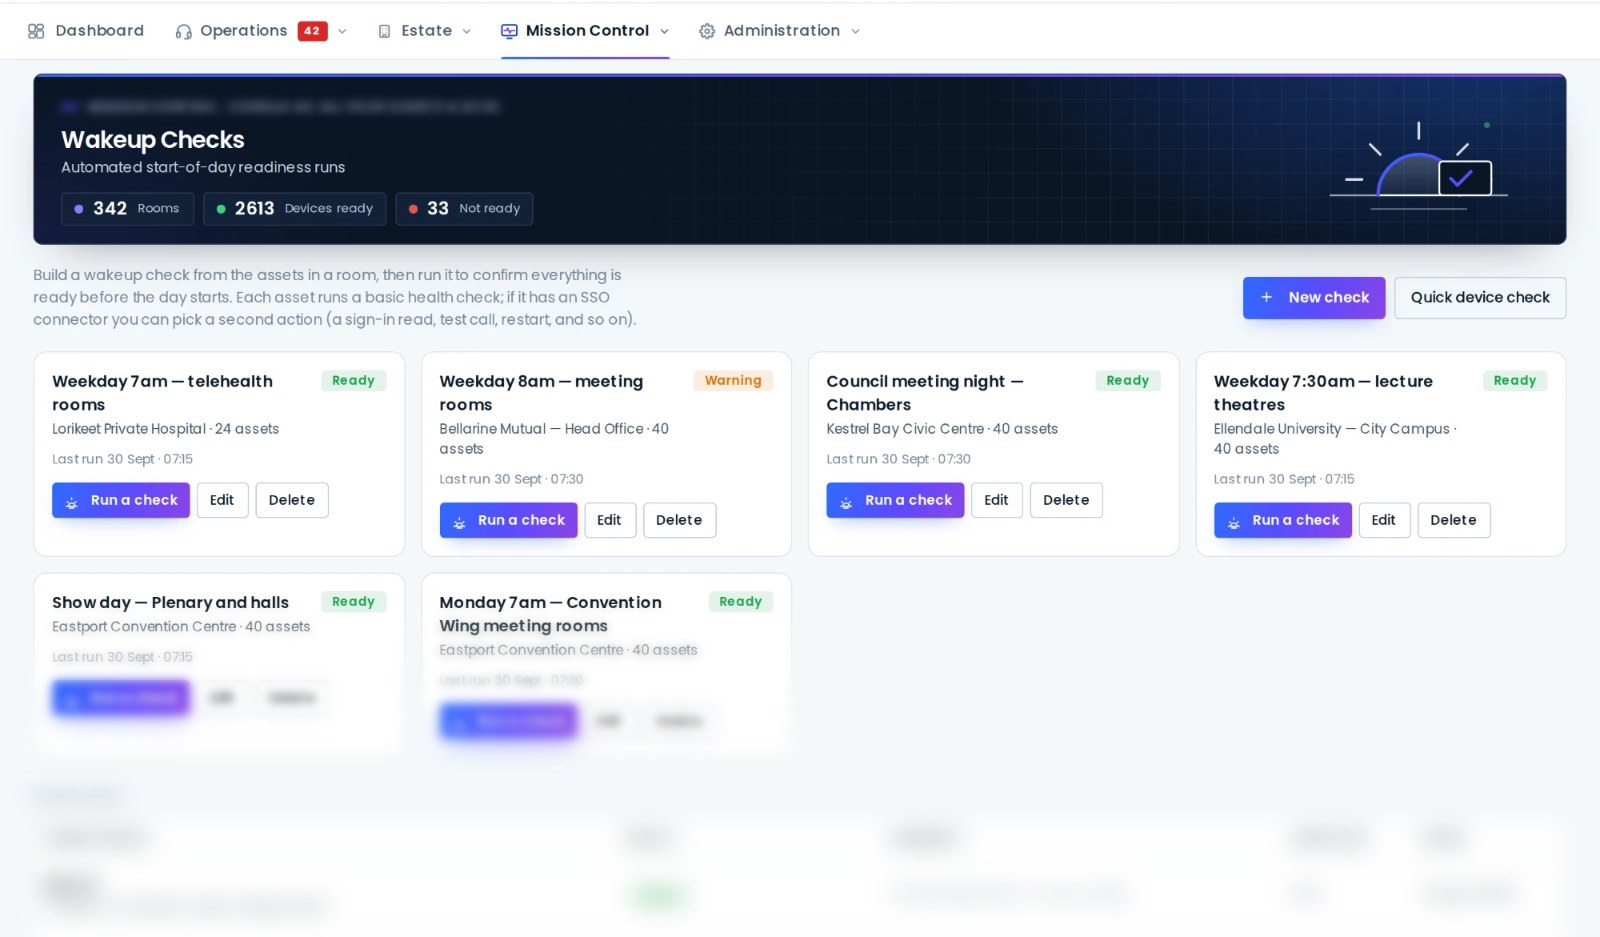Click the 2613 Devices ready chip

coord(295,209)
